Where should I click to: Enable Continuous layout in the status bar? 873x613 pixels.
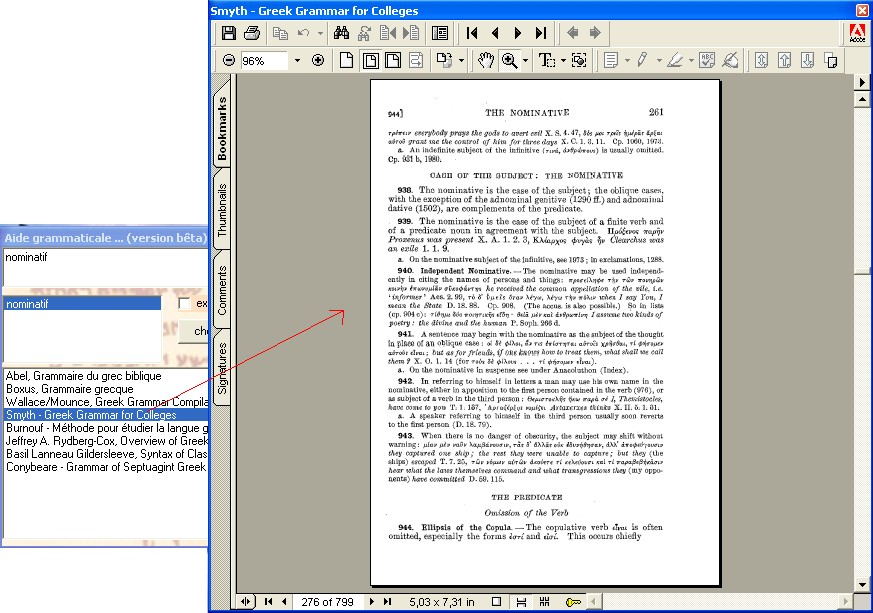pos(521,602)
